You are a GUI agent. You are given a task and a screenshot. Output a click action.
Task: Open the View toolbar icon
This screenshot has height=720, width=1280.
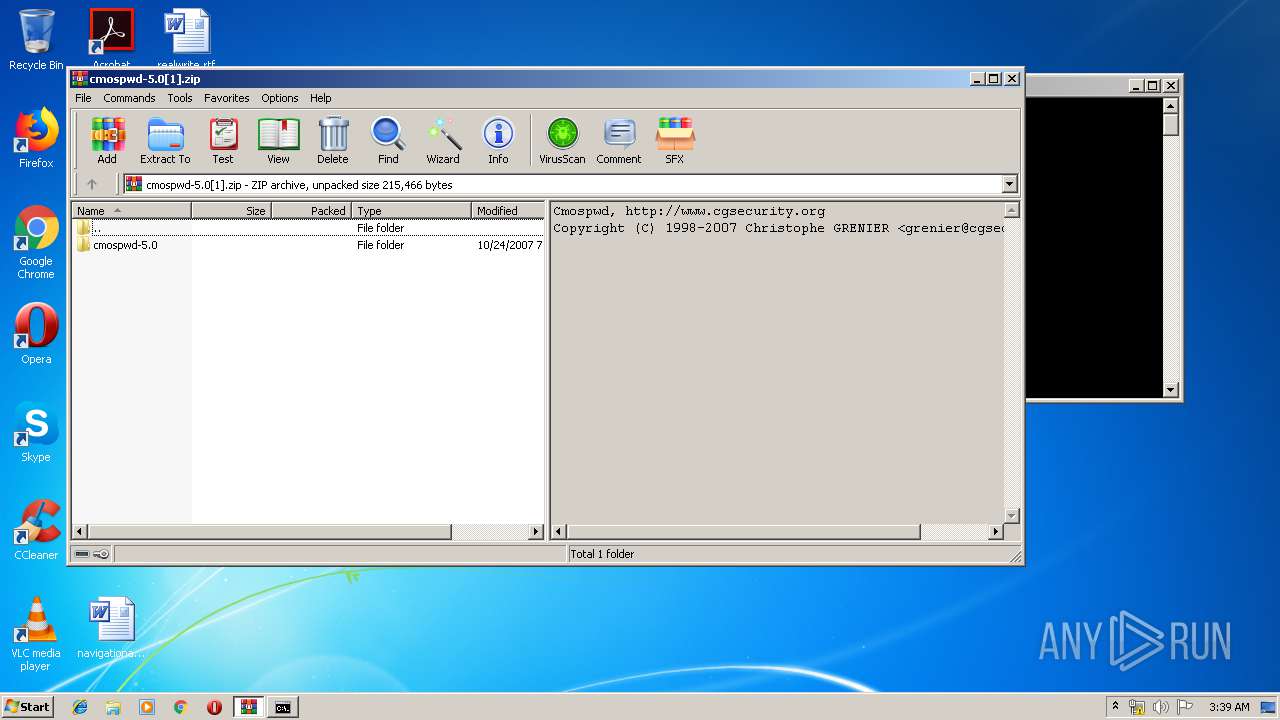pyautogui.click(x=278, y=140)
